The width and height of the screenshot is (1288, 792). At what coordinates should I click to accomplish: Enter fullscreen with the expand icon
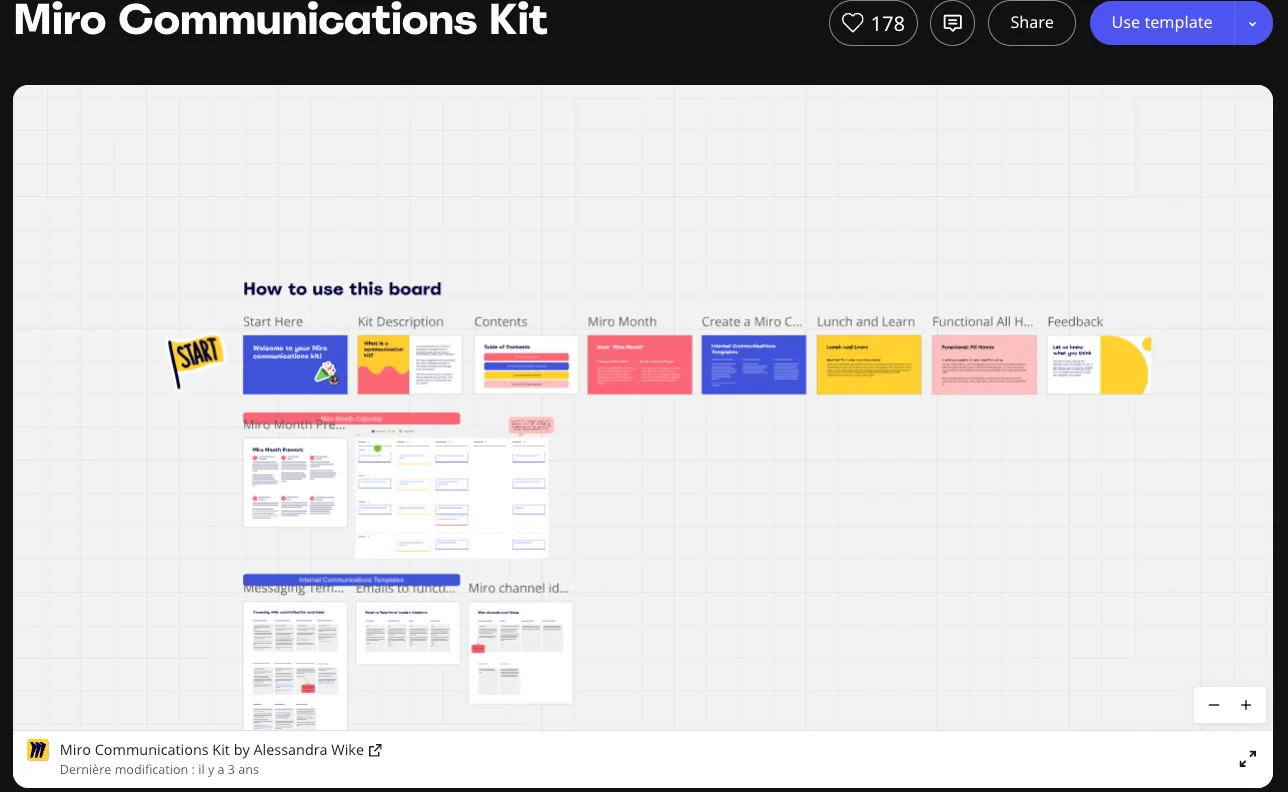click(1248, 759)
